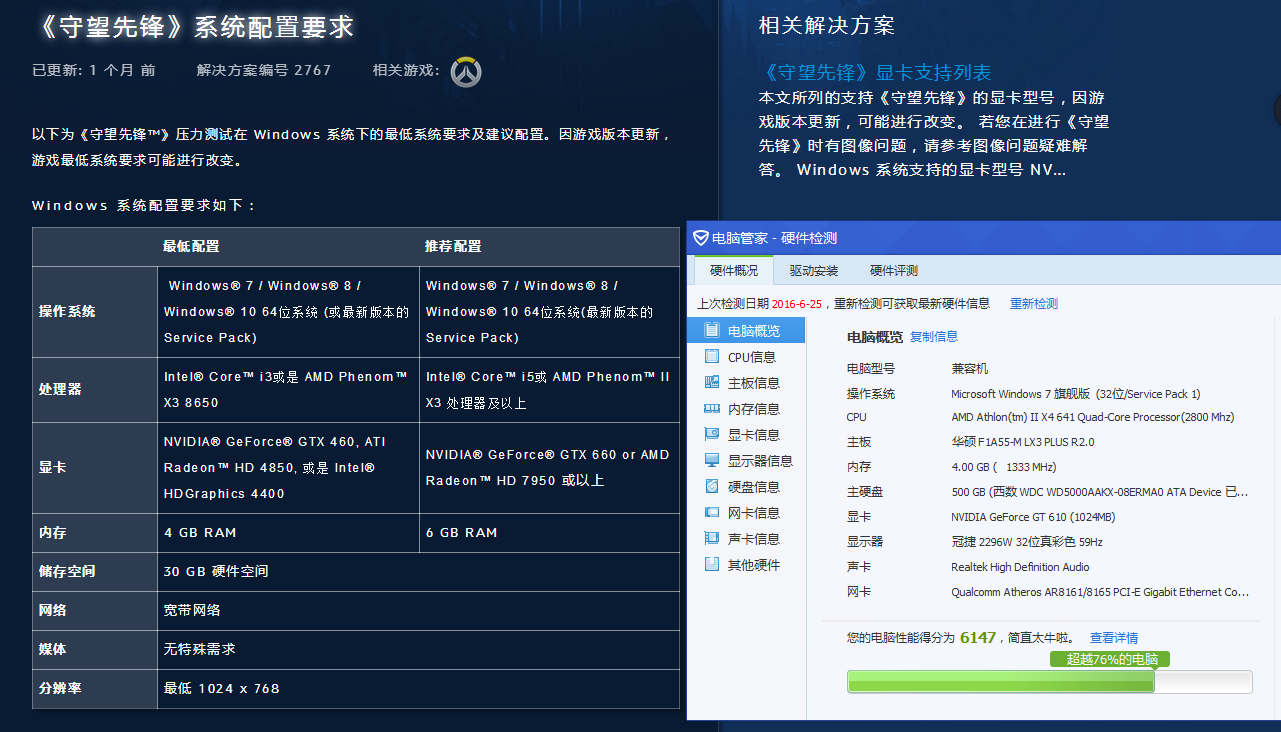The image size is (1281, 732).
Task: Click the recommended Intel Core i5 processor cell
Action: coord(549,389)
